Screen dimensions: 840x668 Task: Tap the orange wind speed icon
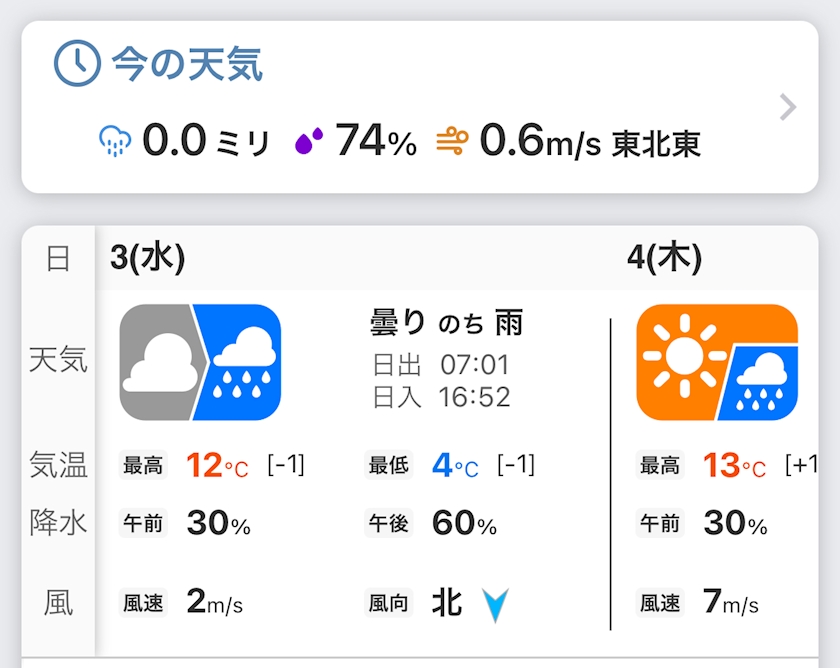coord(451,143)
